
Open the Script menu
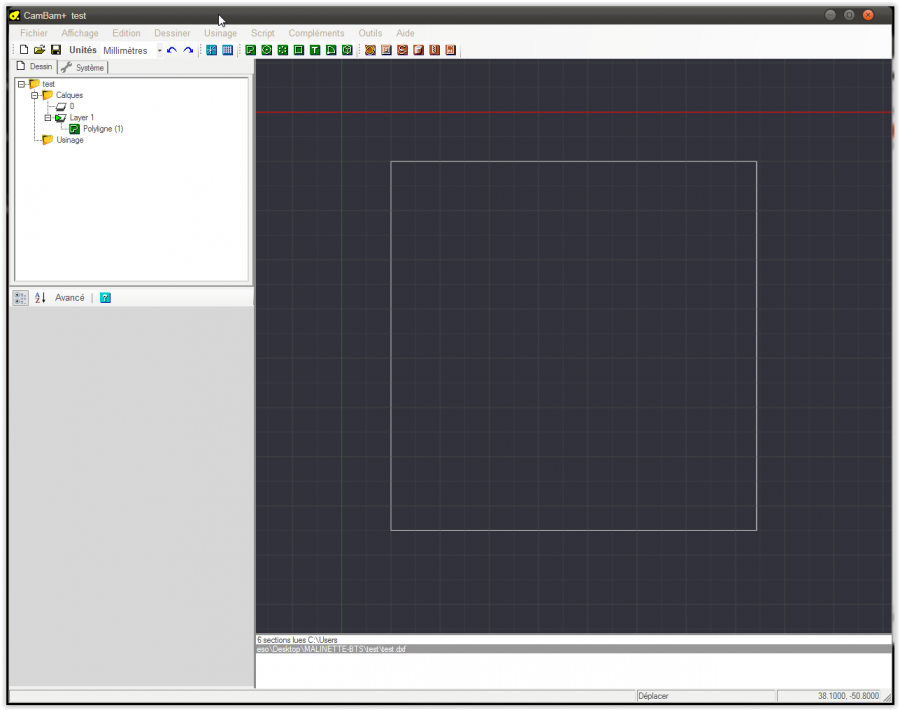coord(262,33)
